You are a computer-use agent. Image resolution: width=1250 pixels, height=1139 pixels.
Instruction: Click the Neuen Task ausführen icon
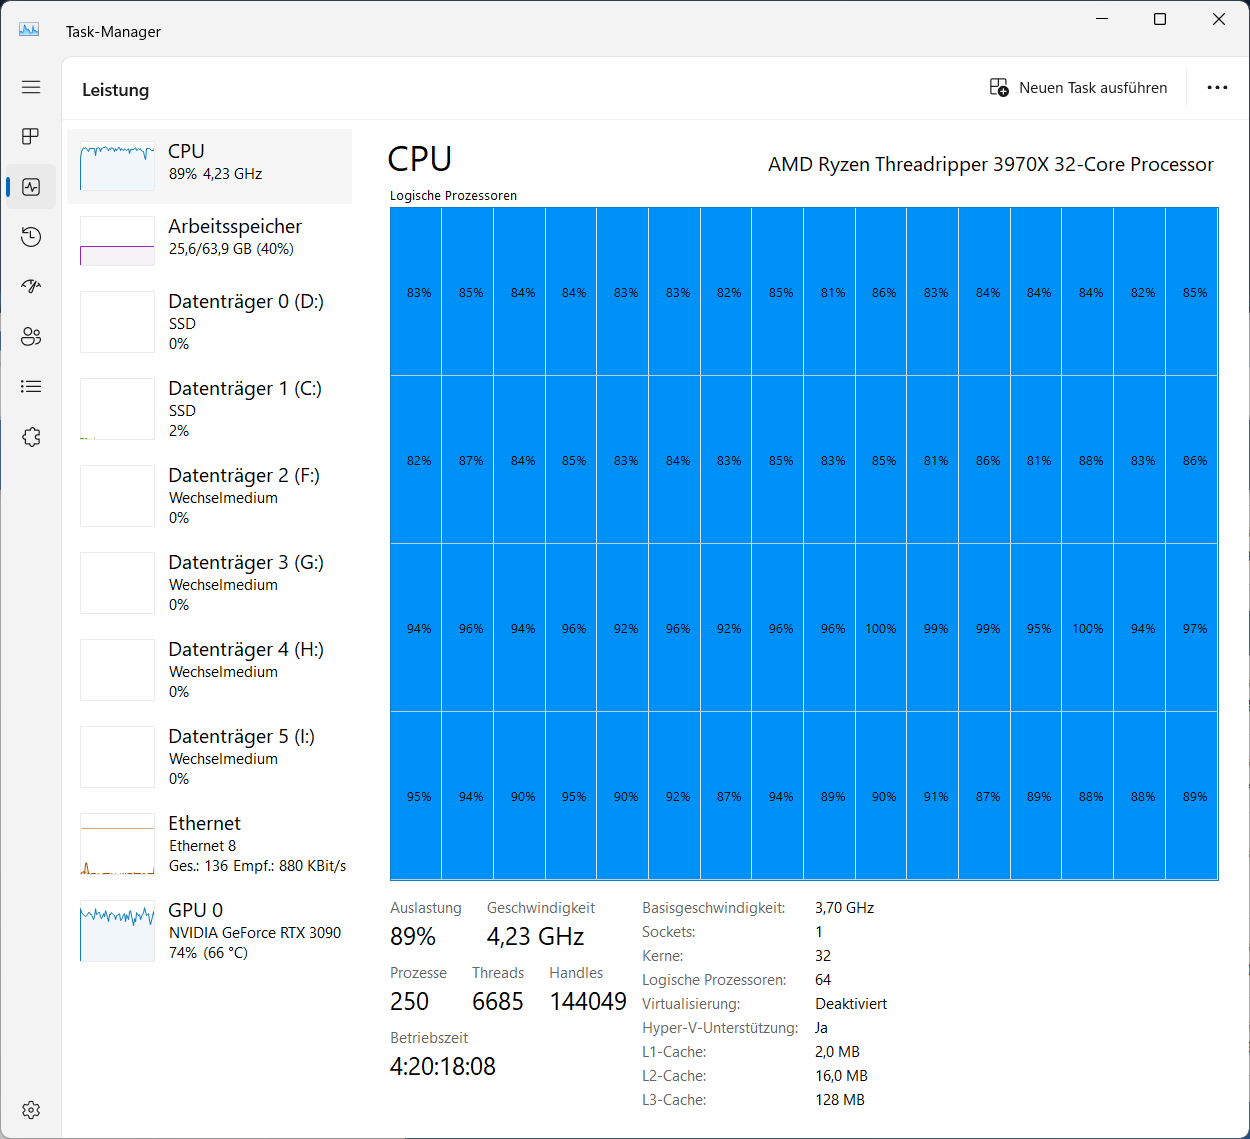(x=999, y=87)
